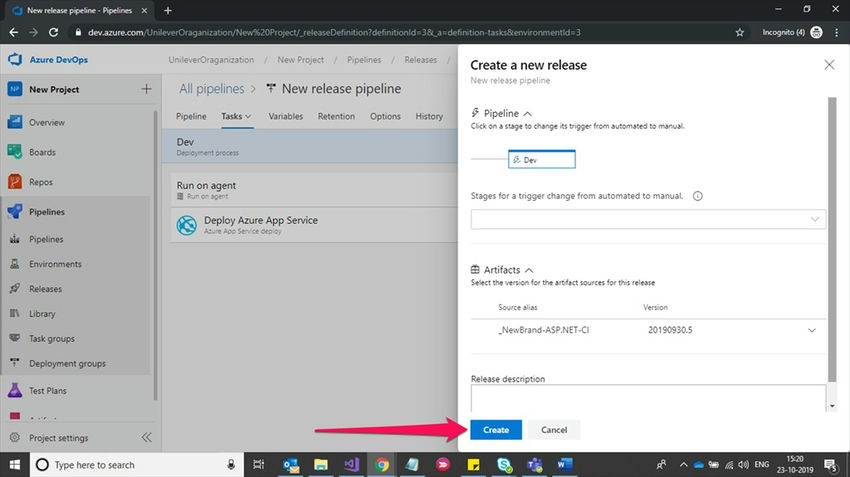Viewport: 850px width, 477px height.
Task: Bookmark this page with star icon
Action: 739,33
